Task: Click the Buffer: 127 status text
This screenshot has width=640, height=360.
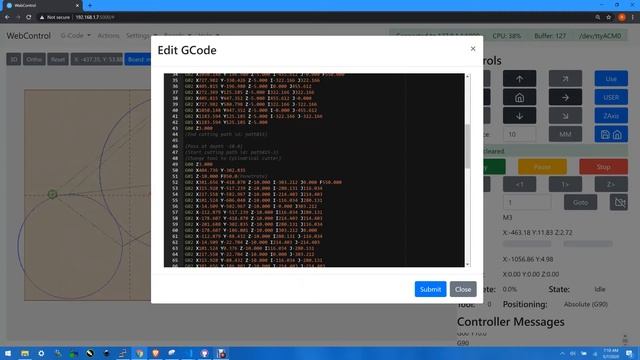Action: 550,36
